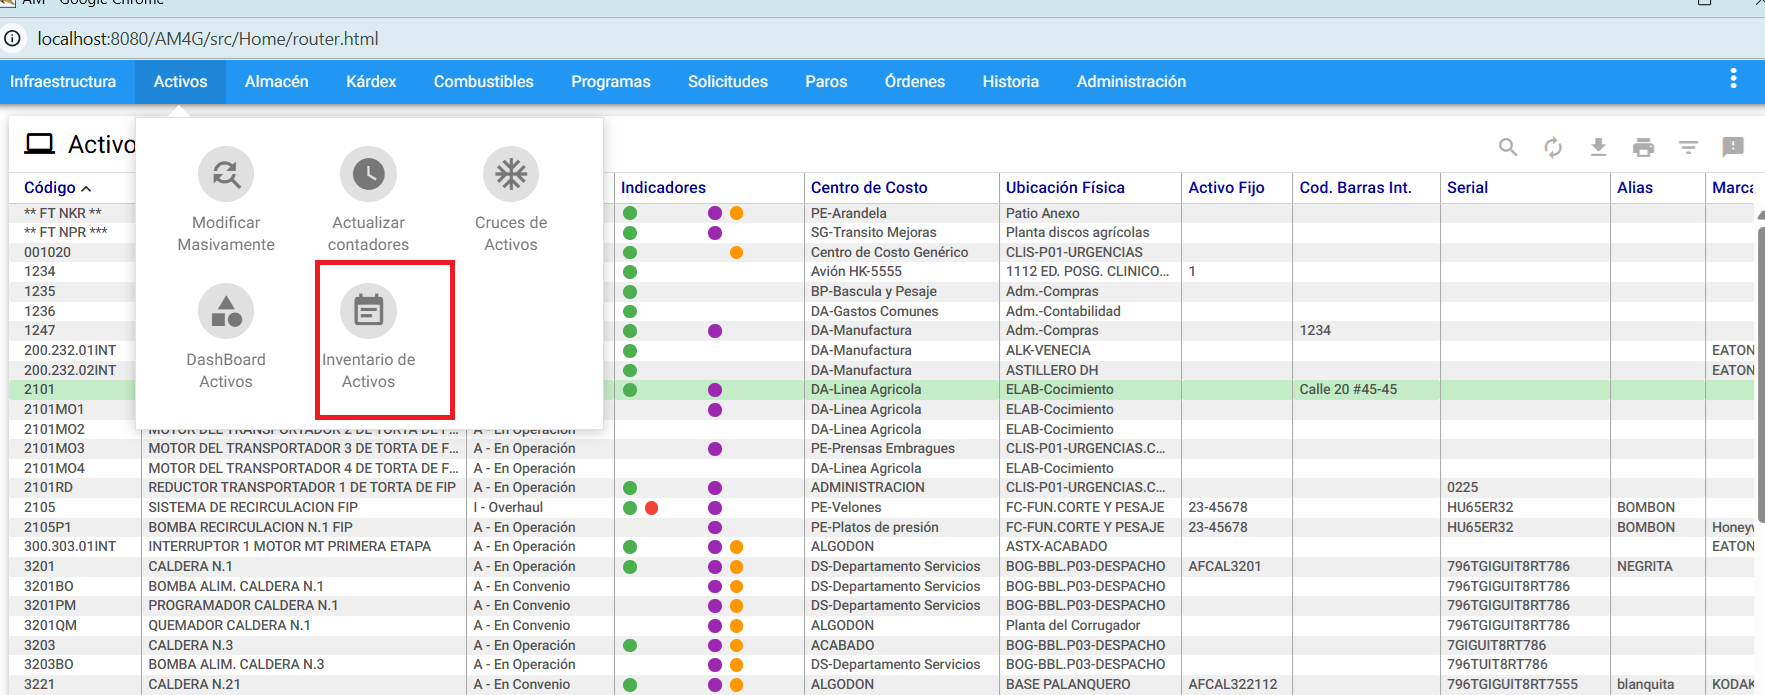The height and width of the screenshot is (695, 1765).
Task: Open Cruces de Activos snowflake icon
Action: point(511,174)
